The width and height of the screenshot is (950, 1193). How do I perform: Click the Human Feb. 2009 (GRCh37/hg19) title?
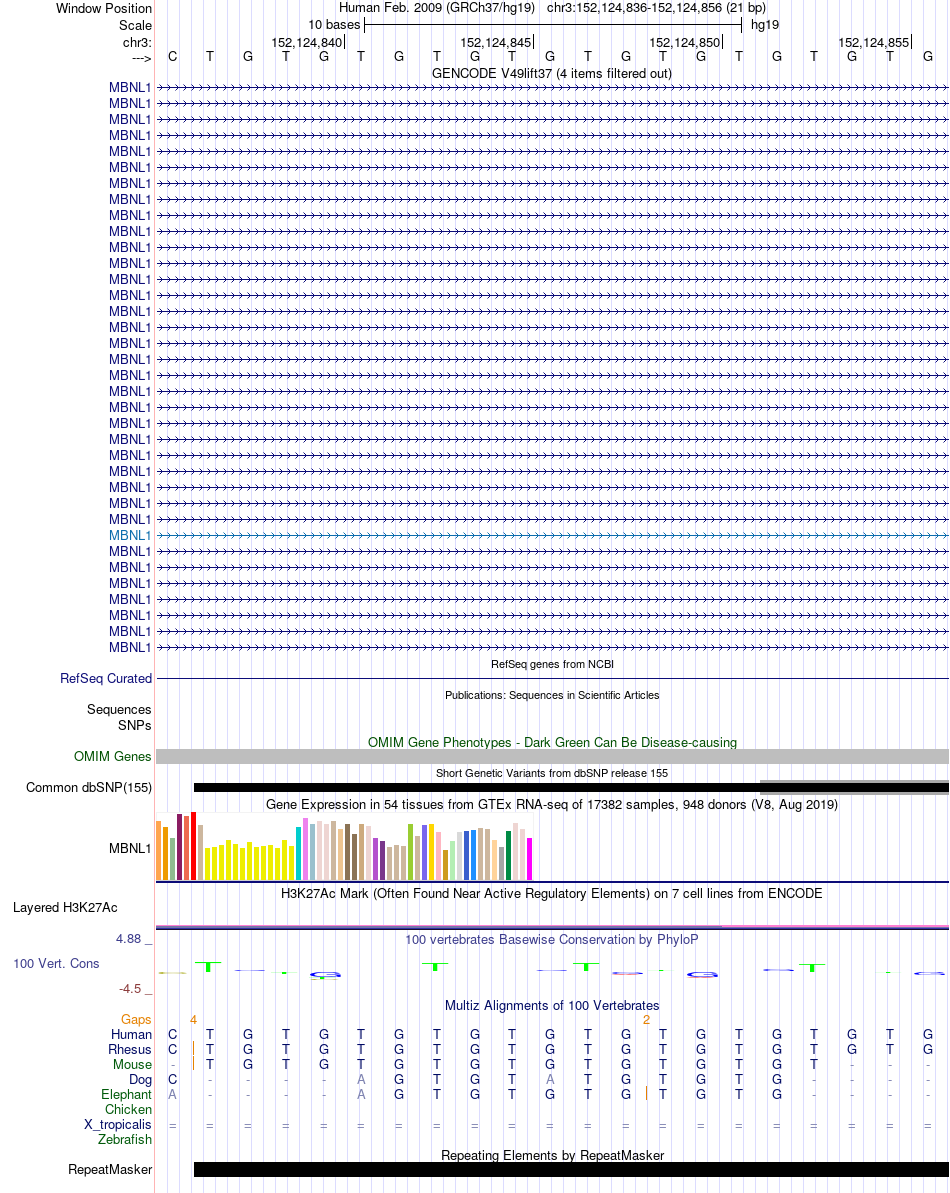(x=437, y=8)
